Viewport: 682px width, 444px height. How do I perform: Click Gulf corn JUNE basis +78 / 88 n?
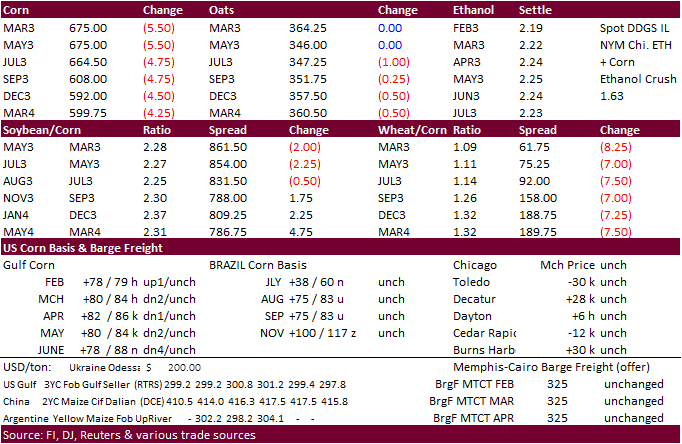109,350
